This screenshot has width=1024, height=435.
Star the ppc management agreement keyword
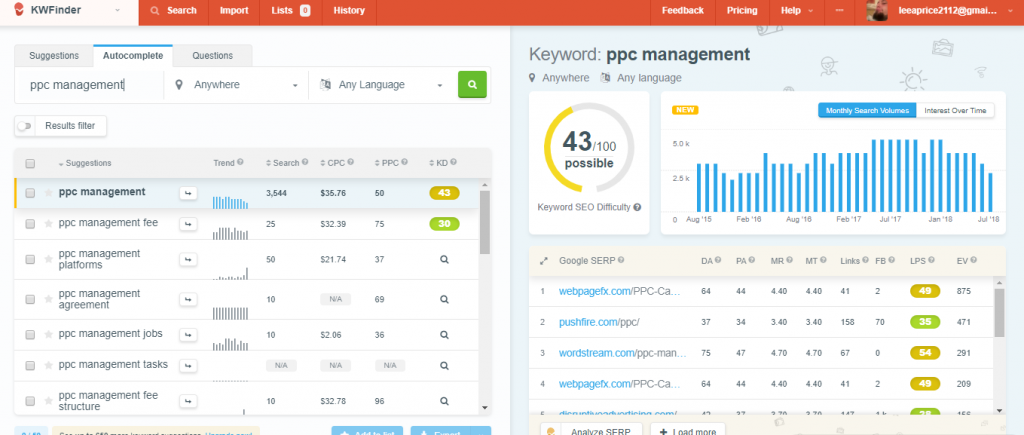pyautogui.click(x=48, y=299)
